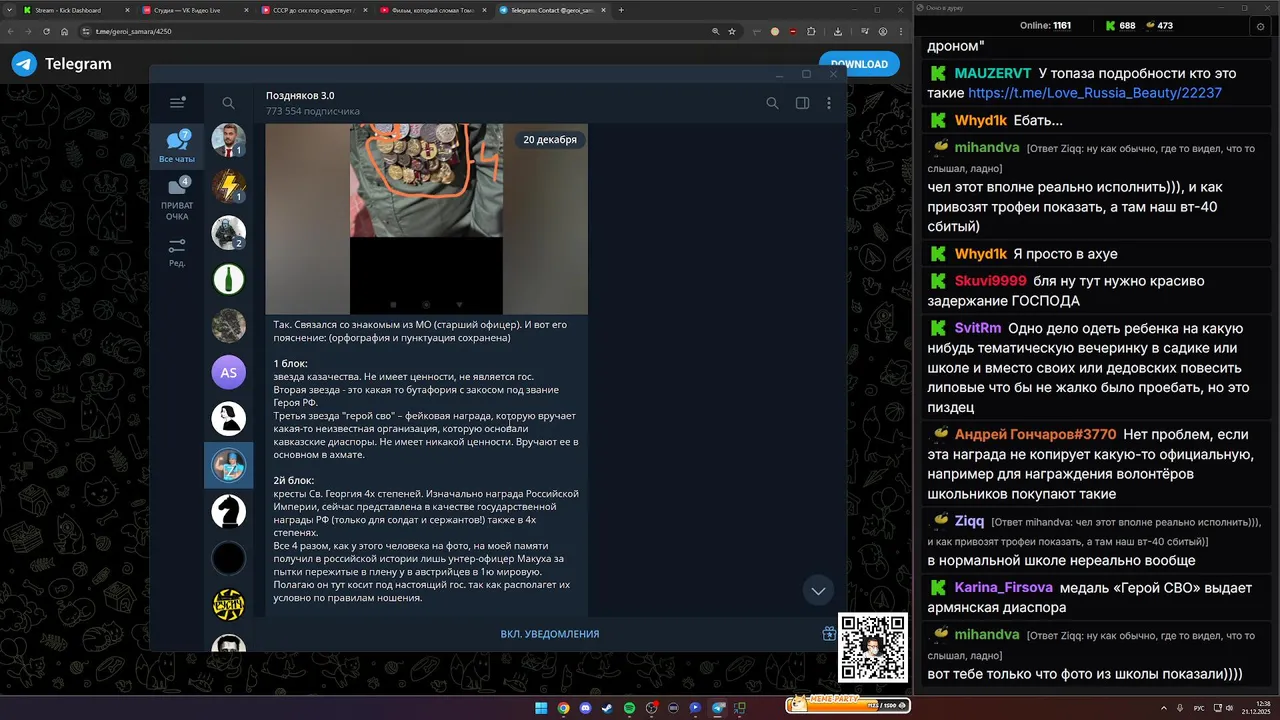Open chat with green bottle avatar

229,279
